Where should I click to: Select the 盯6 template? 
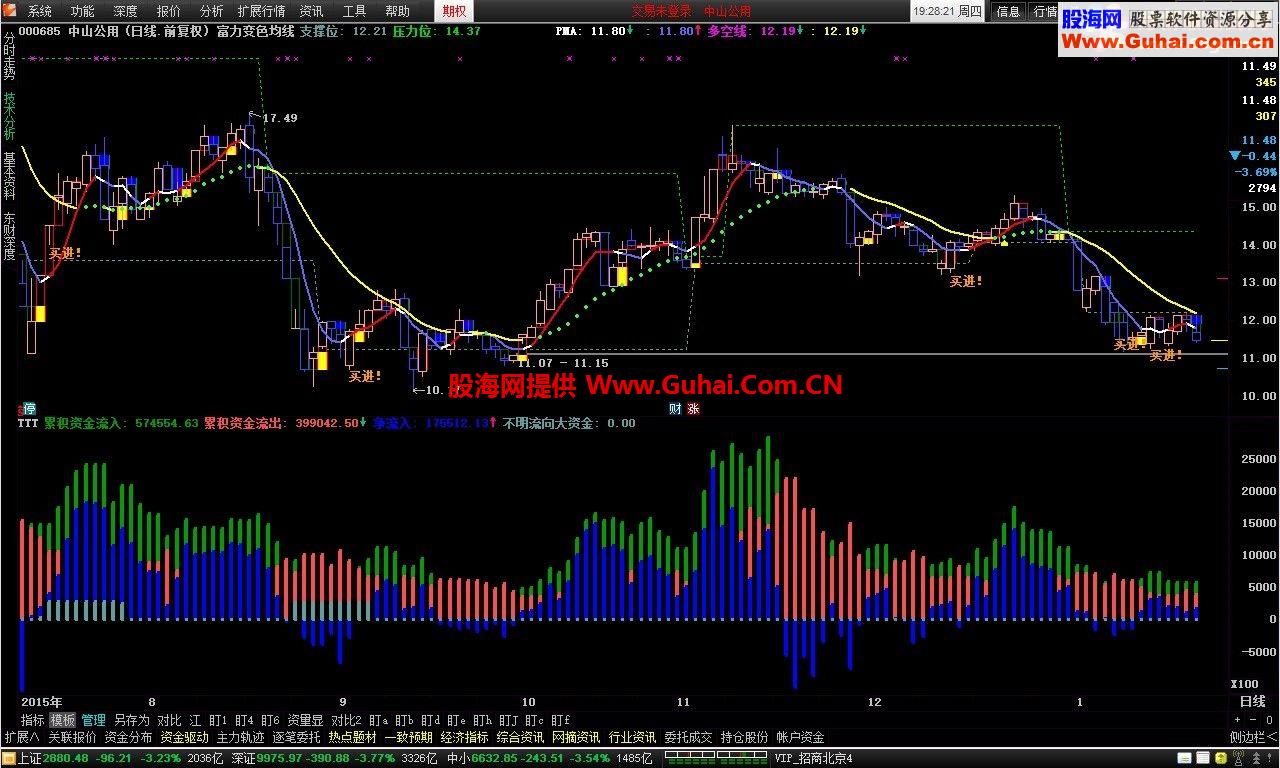[x=270, y=720]
